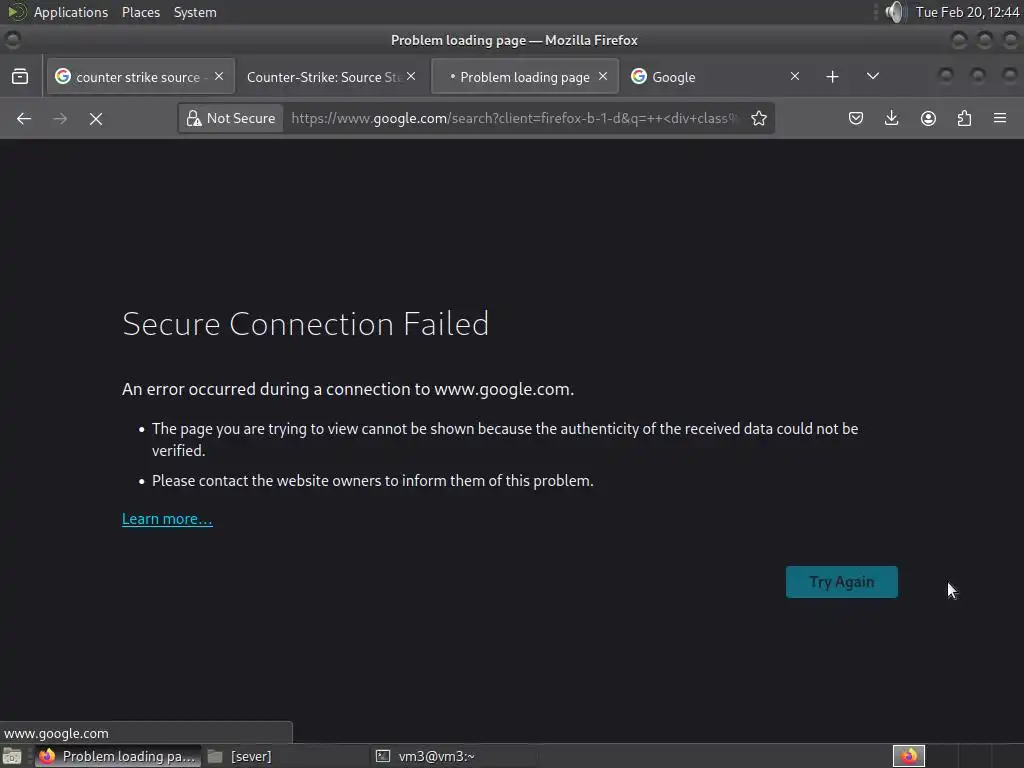Expand the list all tabs dropdown
Image resolution: width=1024 pixels, height=768 pixels.
872,77
